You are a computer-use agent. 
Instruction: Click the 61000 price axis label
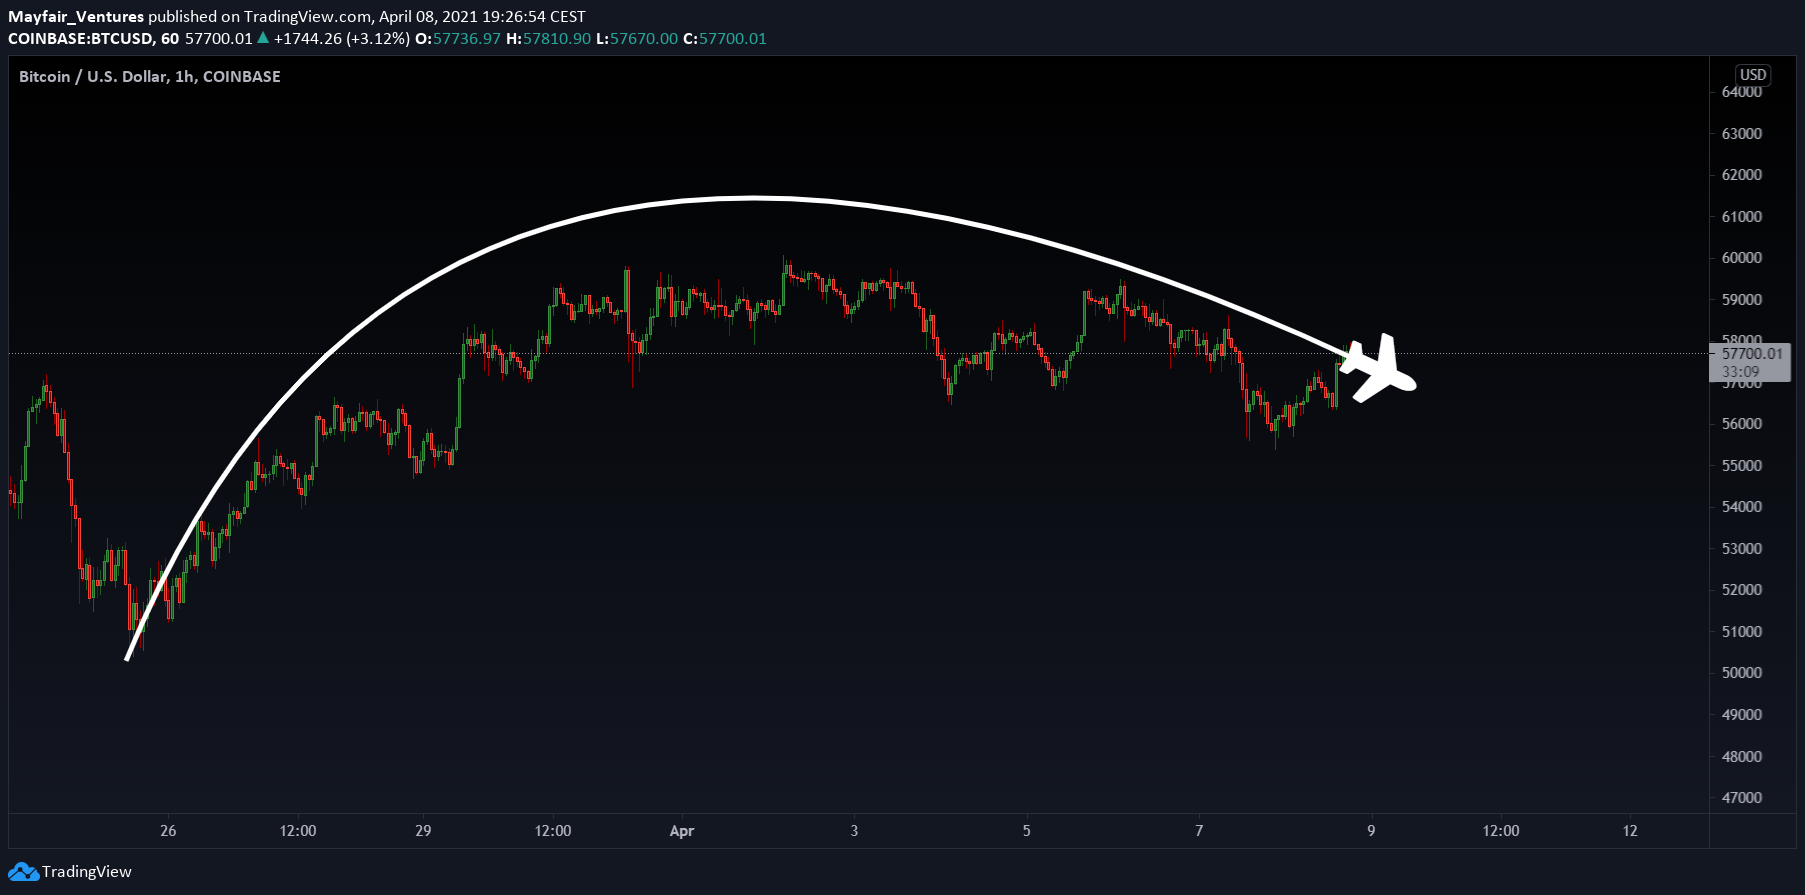point(1742,217)
